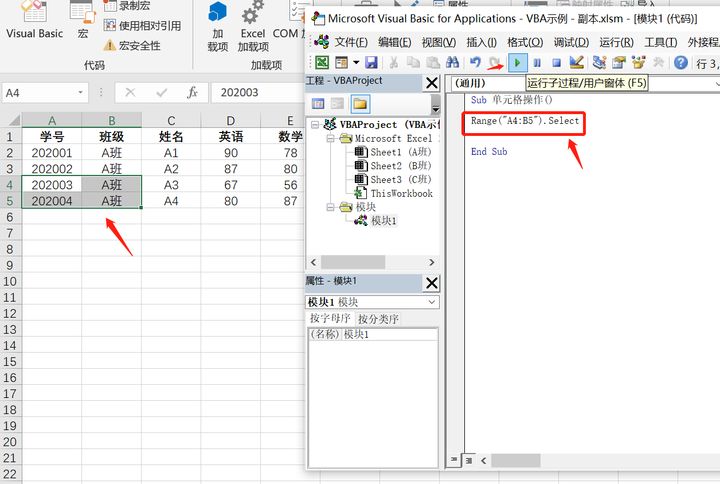Viewport: 720px width, 484px height.
Task: Click the Copy icon in VBA toolbar
Action: point(413,62)
